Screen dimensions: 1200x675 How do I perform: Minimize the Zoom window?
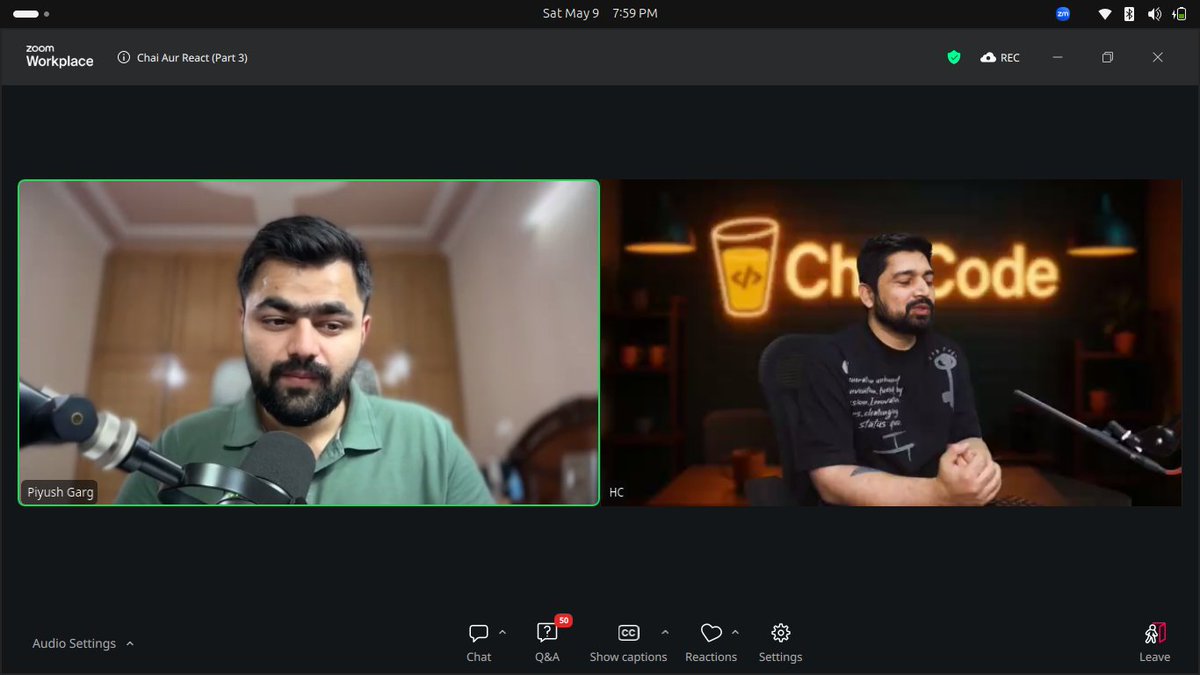tap(1058, 58)
